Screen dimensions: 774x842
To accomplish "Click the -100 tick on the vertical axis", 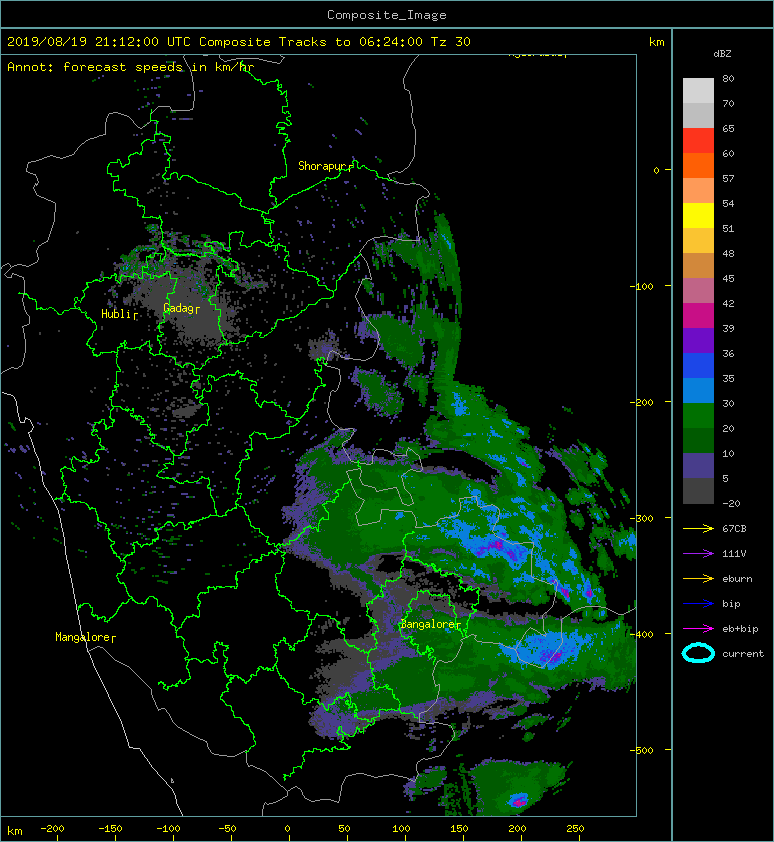I will (642, 286).
